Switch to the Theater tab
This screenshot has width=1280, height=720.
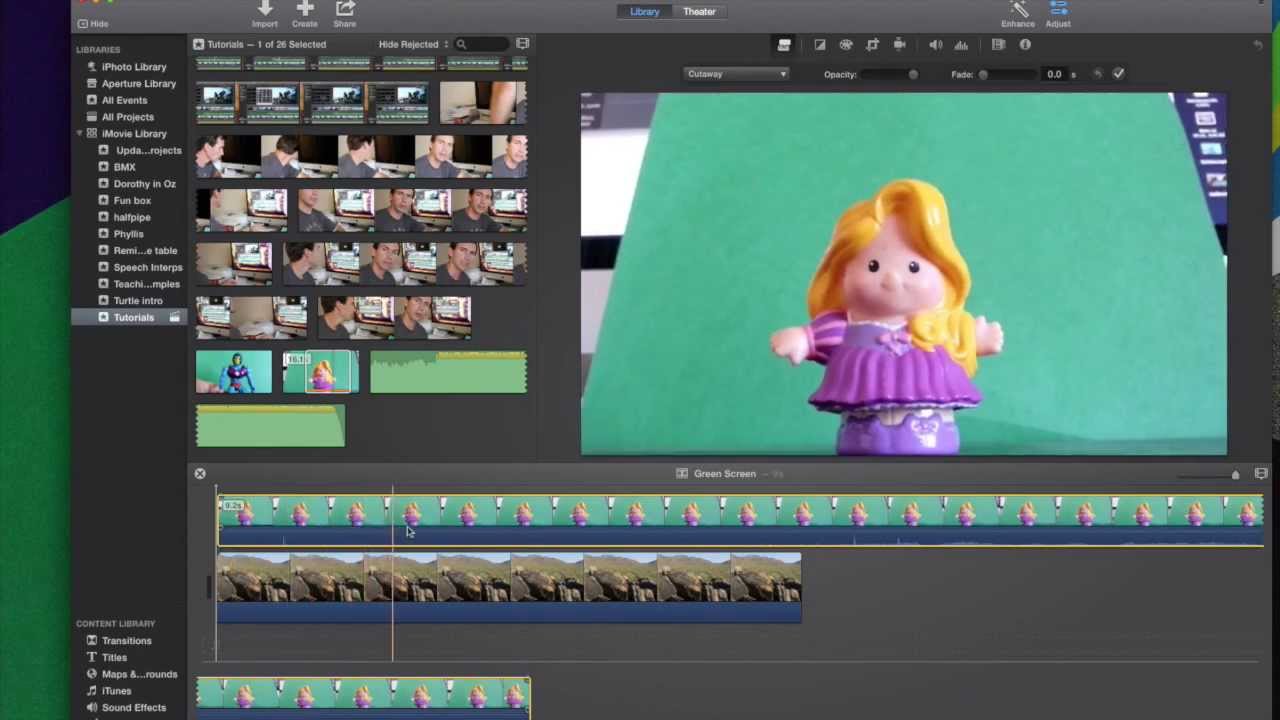(699, 12)
